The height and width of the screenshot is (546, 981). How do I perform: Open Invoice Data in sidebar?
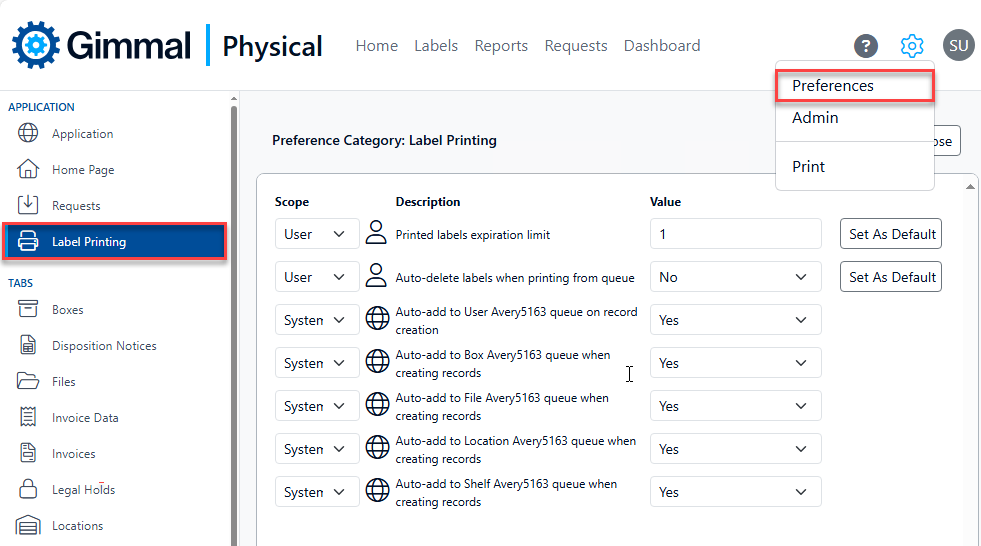[x=85, y=418]
